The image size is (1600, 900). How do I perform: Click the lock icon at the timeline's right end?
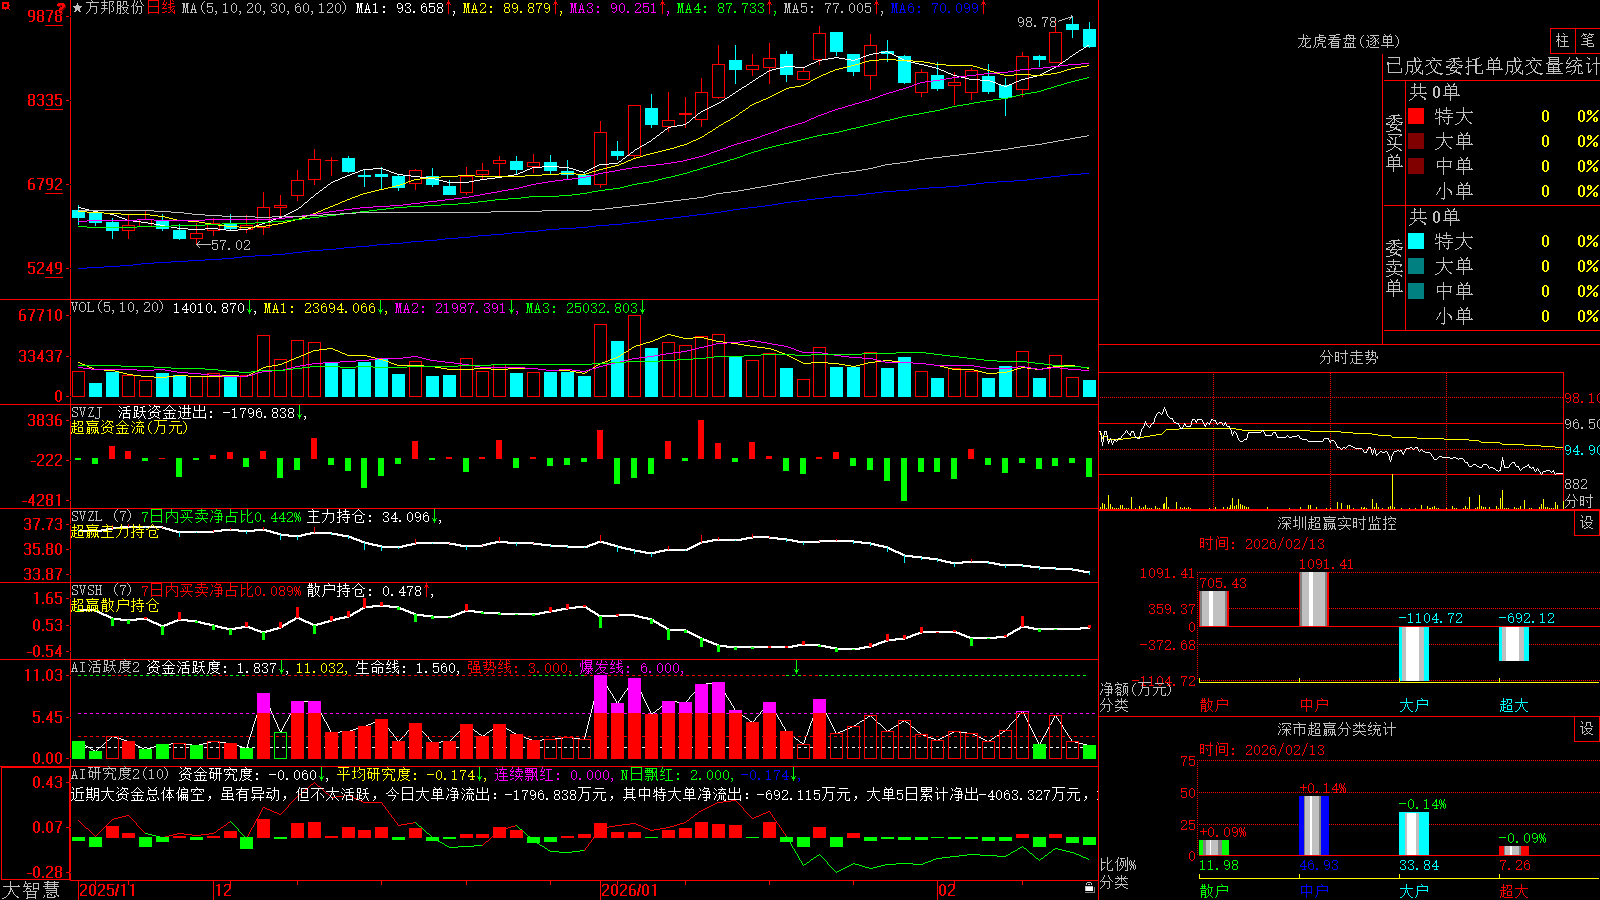coord(1089,888)
